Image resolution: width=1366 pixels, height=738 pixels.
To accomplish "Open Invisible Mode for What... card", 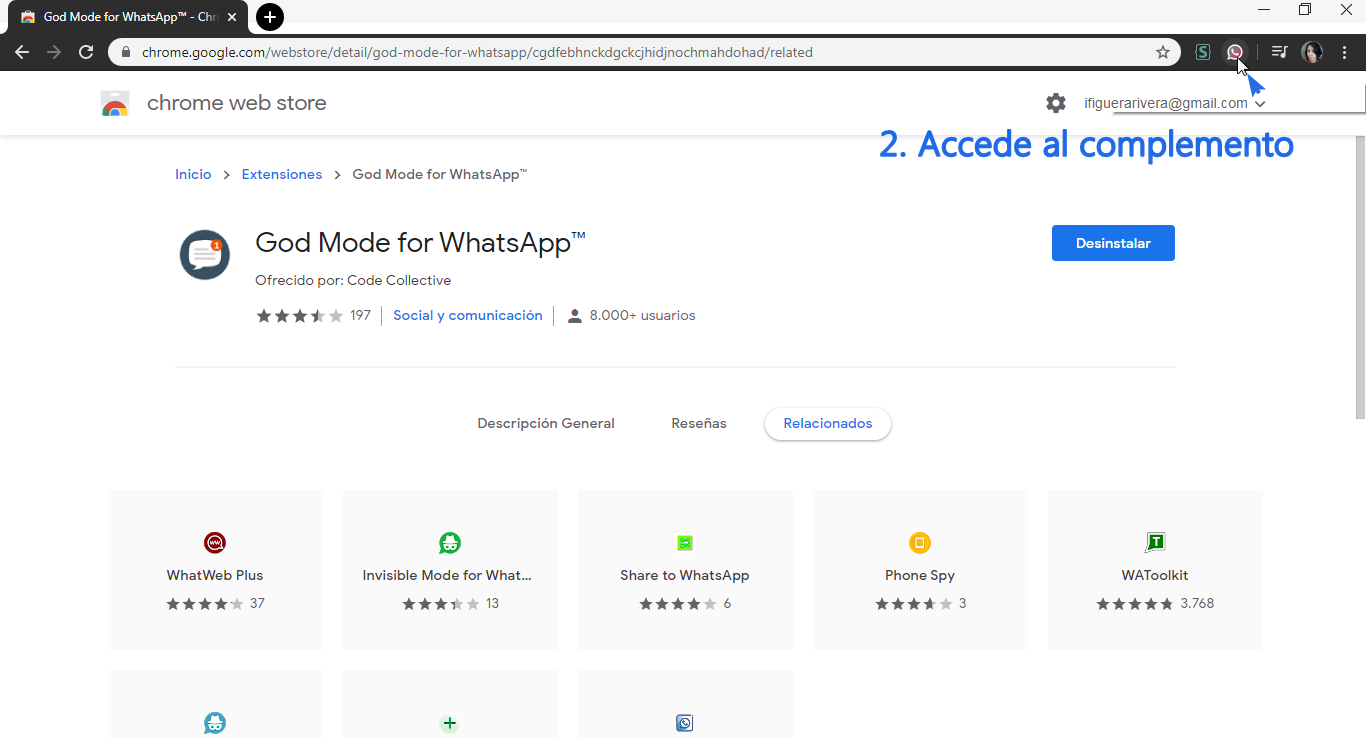I will [x=450, y=570].
